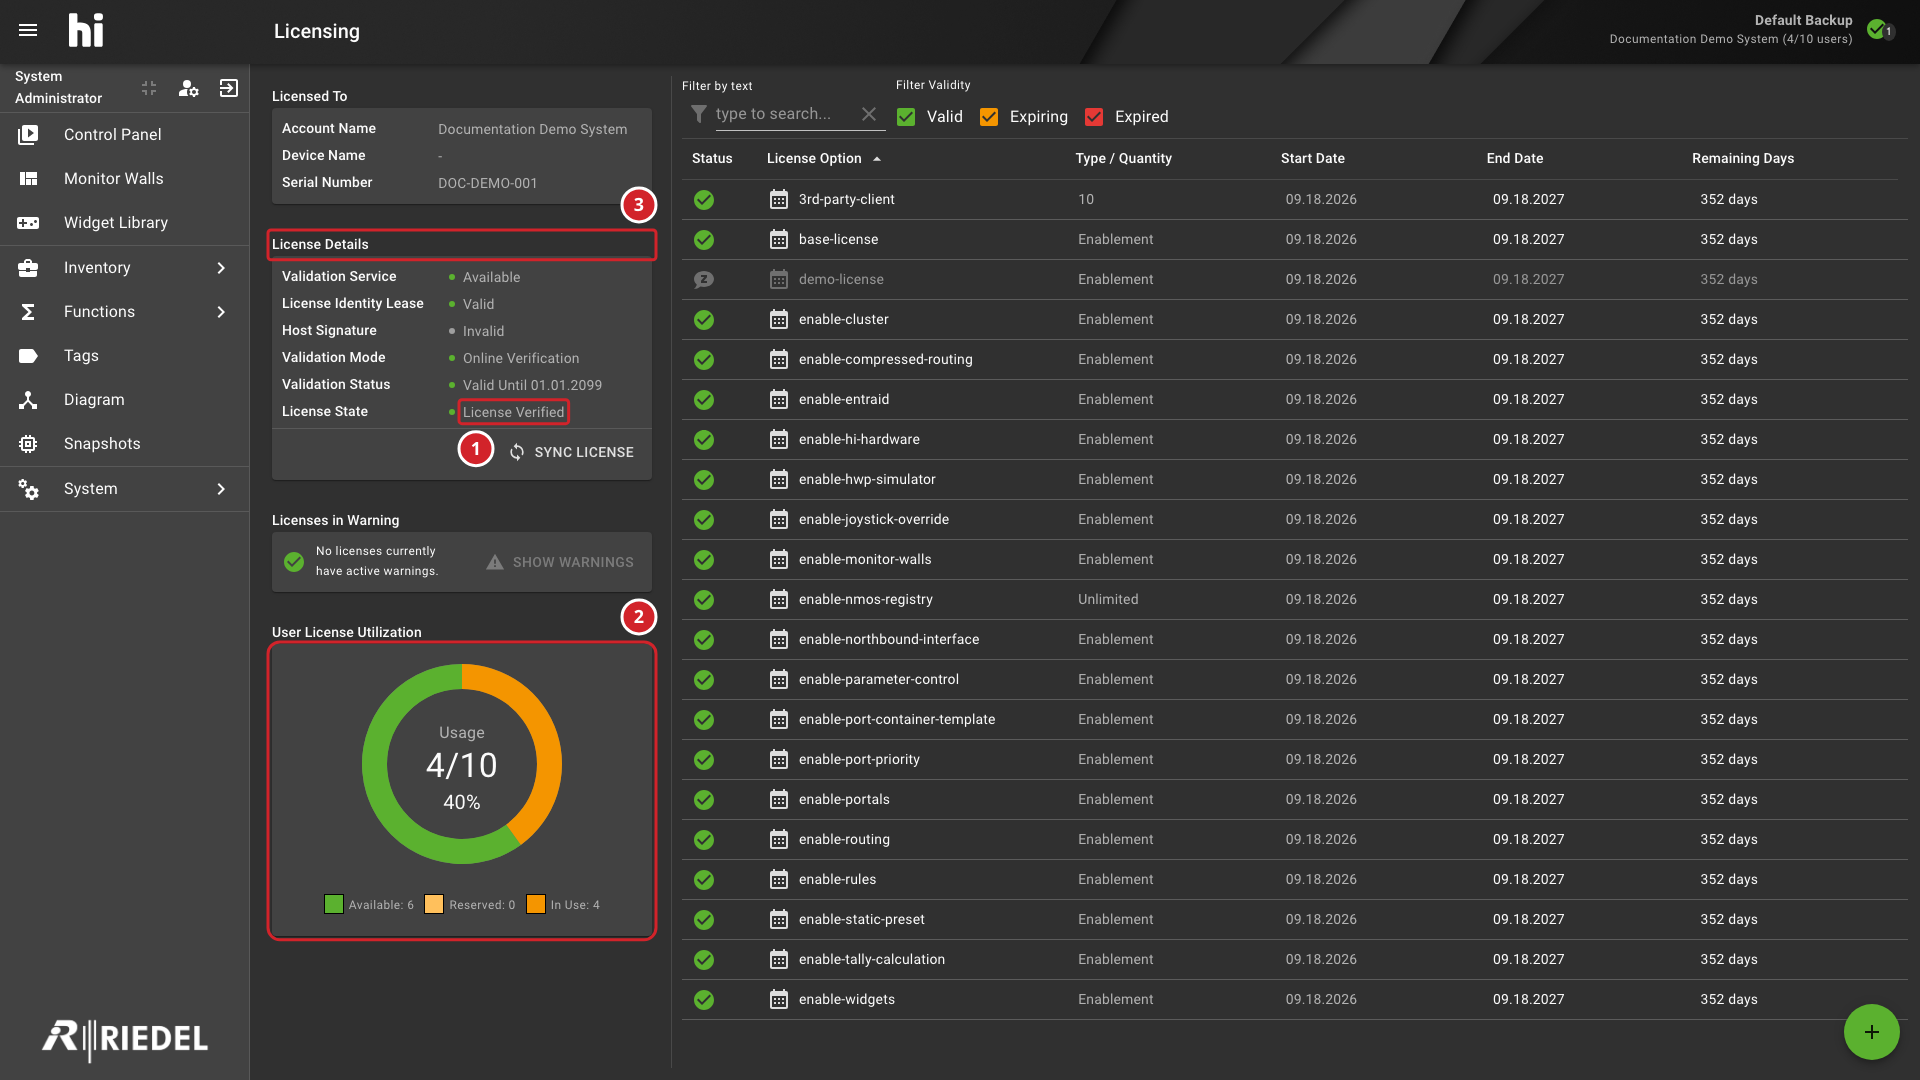Toggle the Expired filter checkbox
The height and width of the screenshot is (1080, 1920).
coord(1094,117)
